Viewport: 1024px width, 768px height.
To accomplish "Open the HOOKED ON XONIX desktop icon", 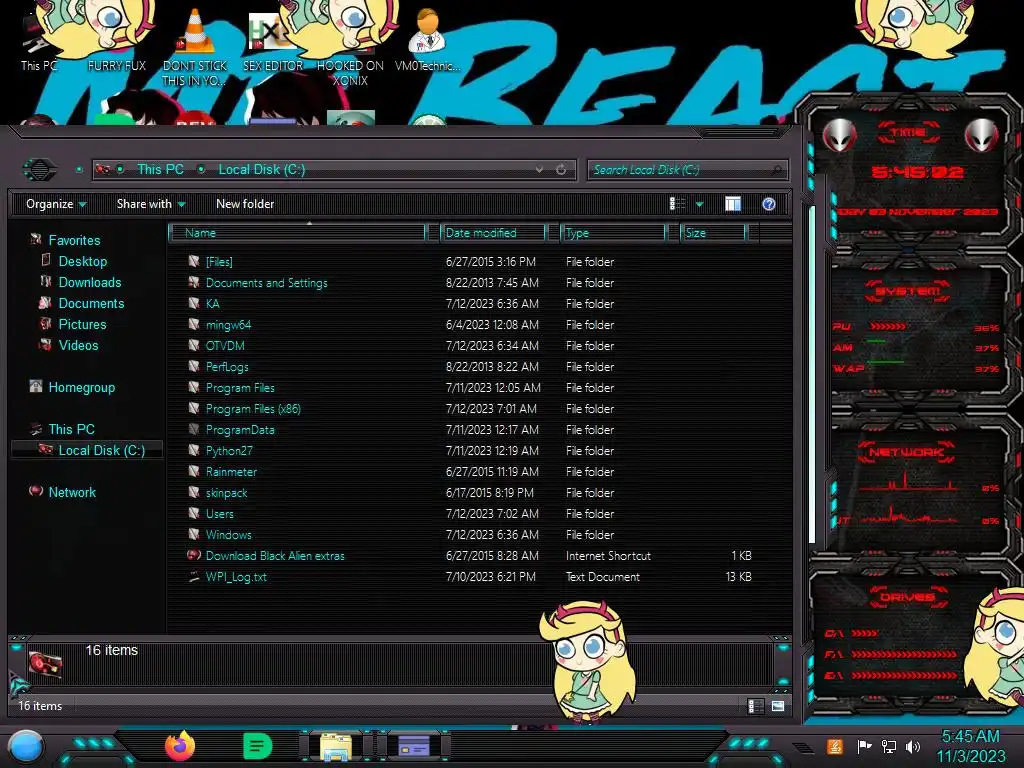I will [350, 47].
